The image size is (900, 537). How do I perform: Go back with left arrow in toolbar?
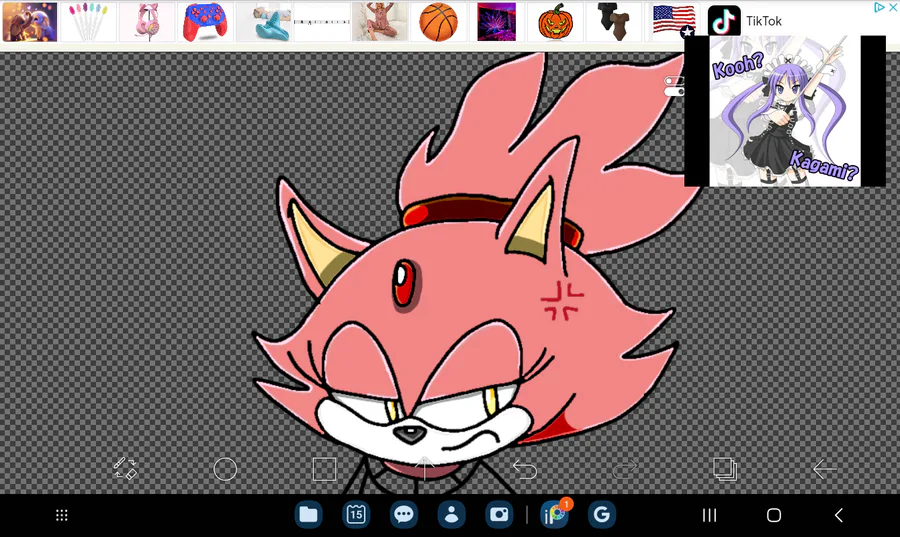click(x=824, y=469)
